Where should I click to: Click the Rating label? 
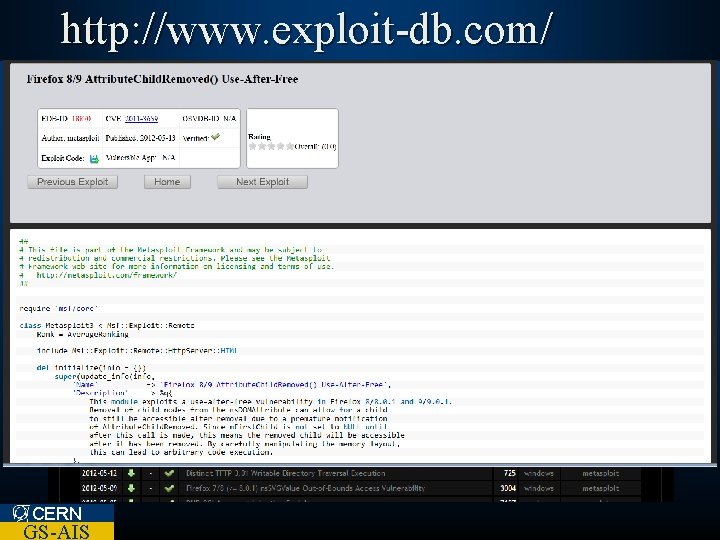[259, 136]
